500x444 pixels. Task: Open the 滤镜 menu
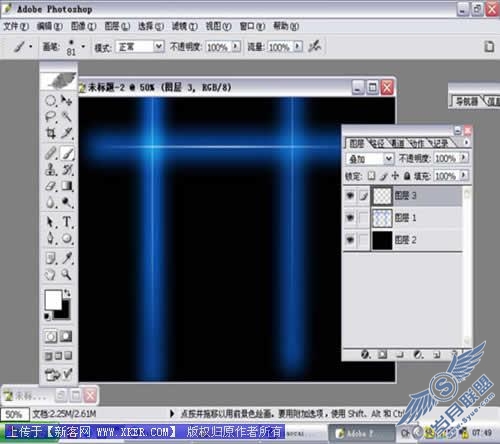point(184,26)
